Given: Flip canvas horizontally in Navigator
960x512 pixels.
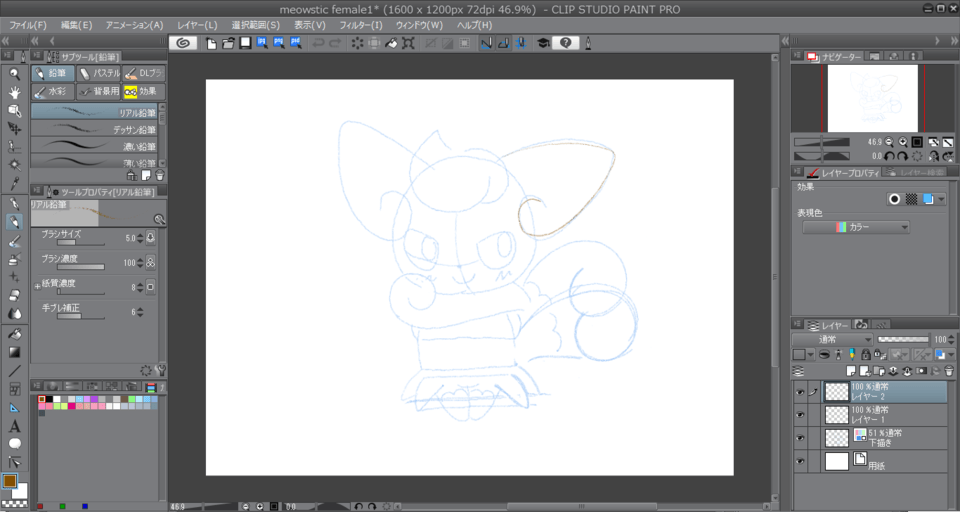Looking at the screenshot, I should point(934,156).
